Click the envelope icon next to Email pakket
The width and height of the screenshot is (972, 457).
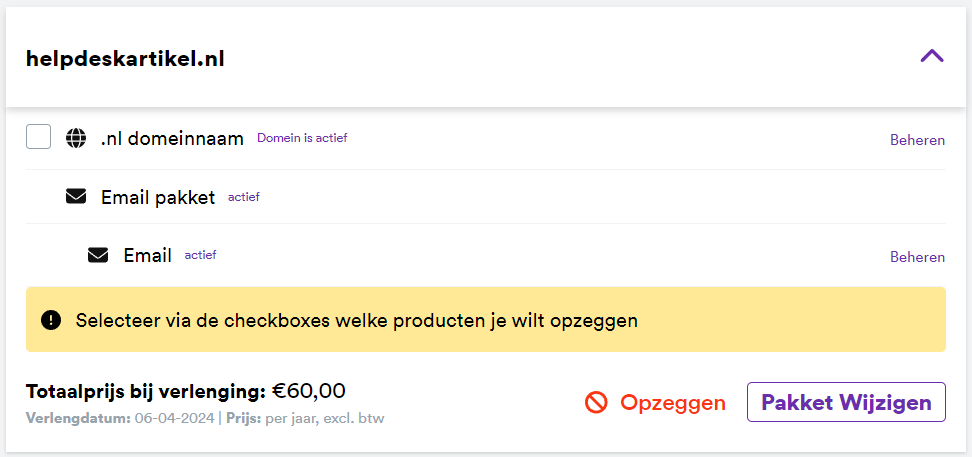pos(76,197)
